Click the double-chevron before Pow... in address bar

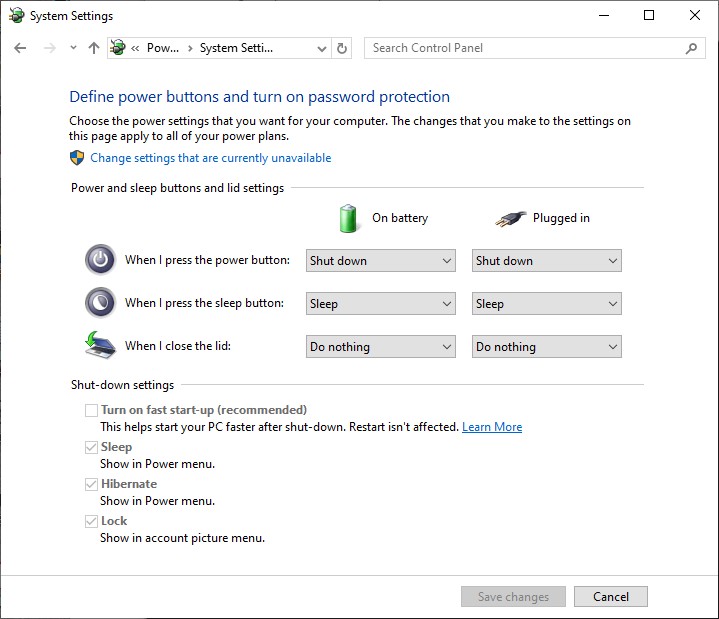click(135, 48)
